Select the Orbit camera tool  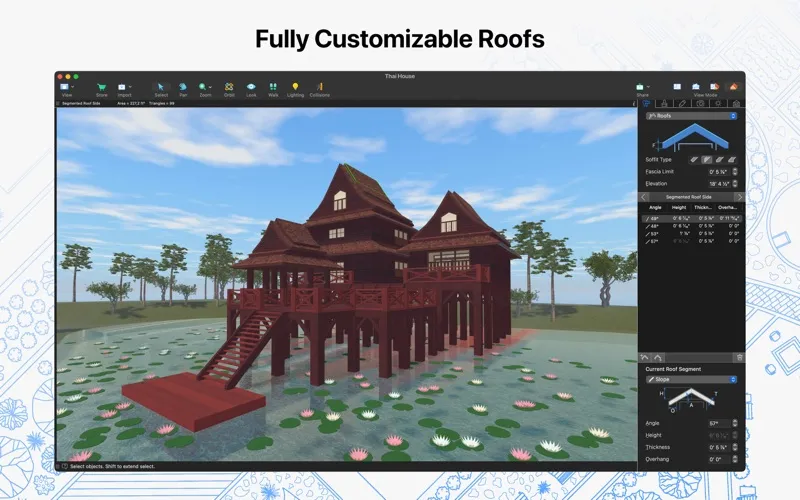coord(229,87)
